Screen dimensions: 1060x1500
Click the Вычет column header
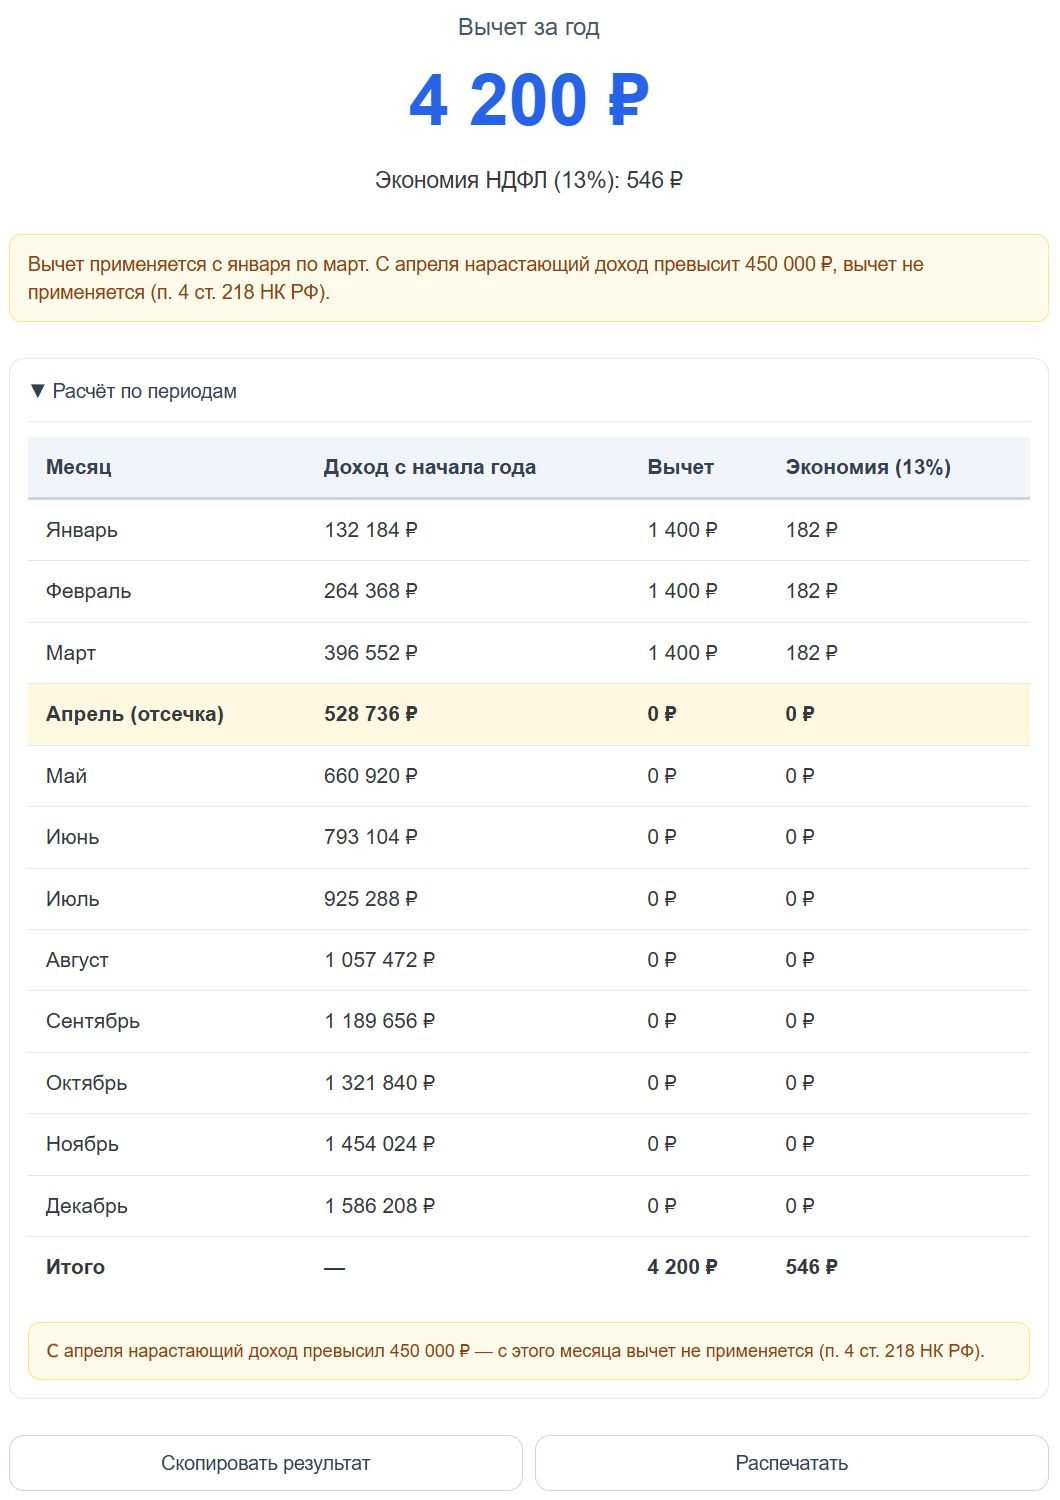coord(681,467)
